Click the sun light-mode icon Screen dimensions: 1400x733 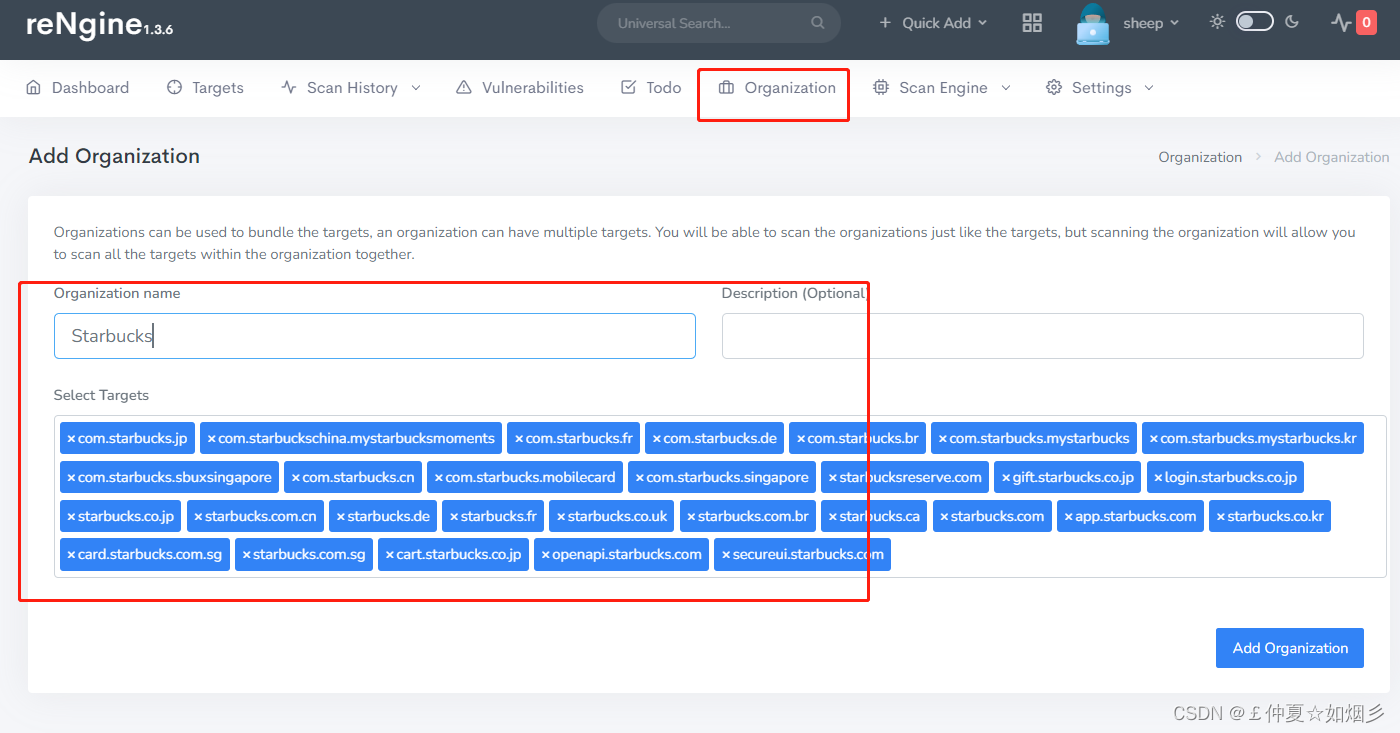coord(1217,21)
